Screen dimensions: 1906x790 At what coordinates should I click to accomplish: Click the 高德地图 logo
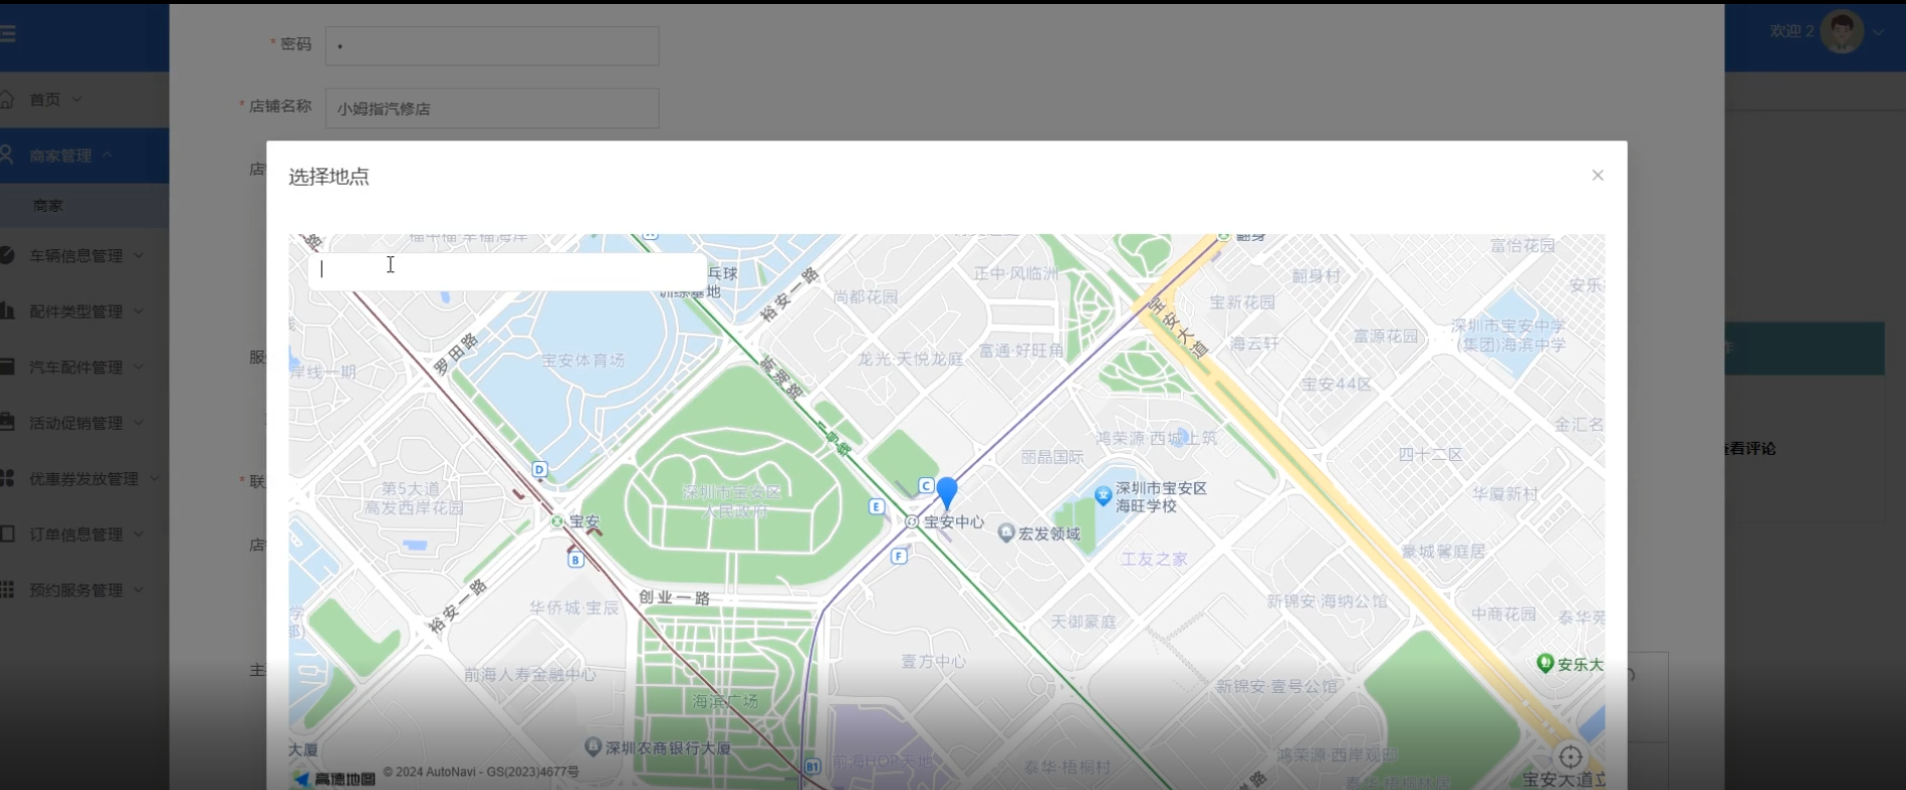point(335,778)
